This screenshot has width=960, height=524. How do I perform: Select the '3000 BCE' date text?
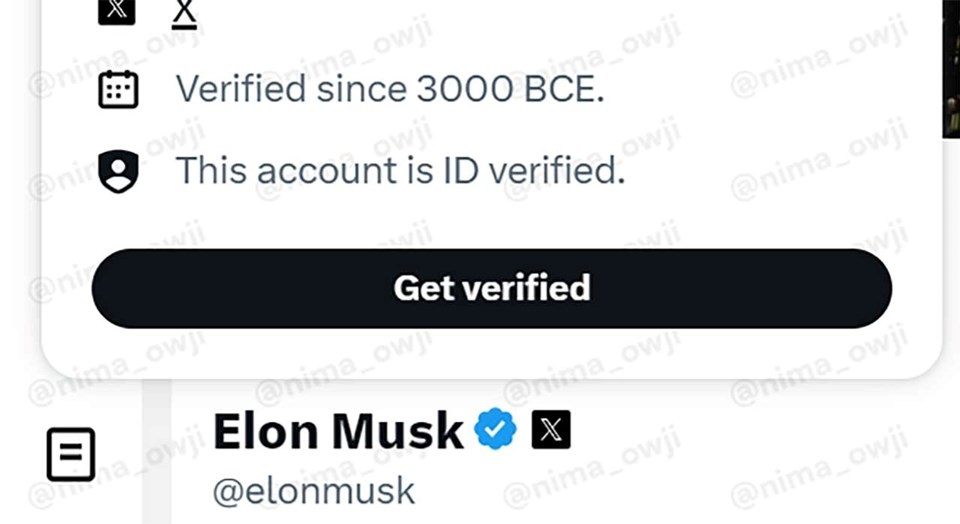(511, 89)
